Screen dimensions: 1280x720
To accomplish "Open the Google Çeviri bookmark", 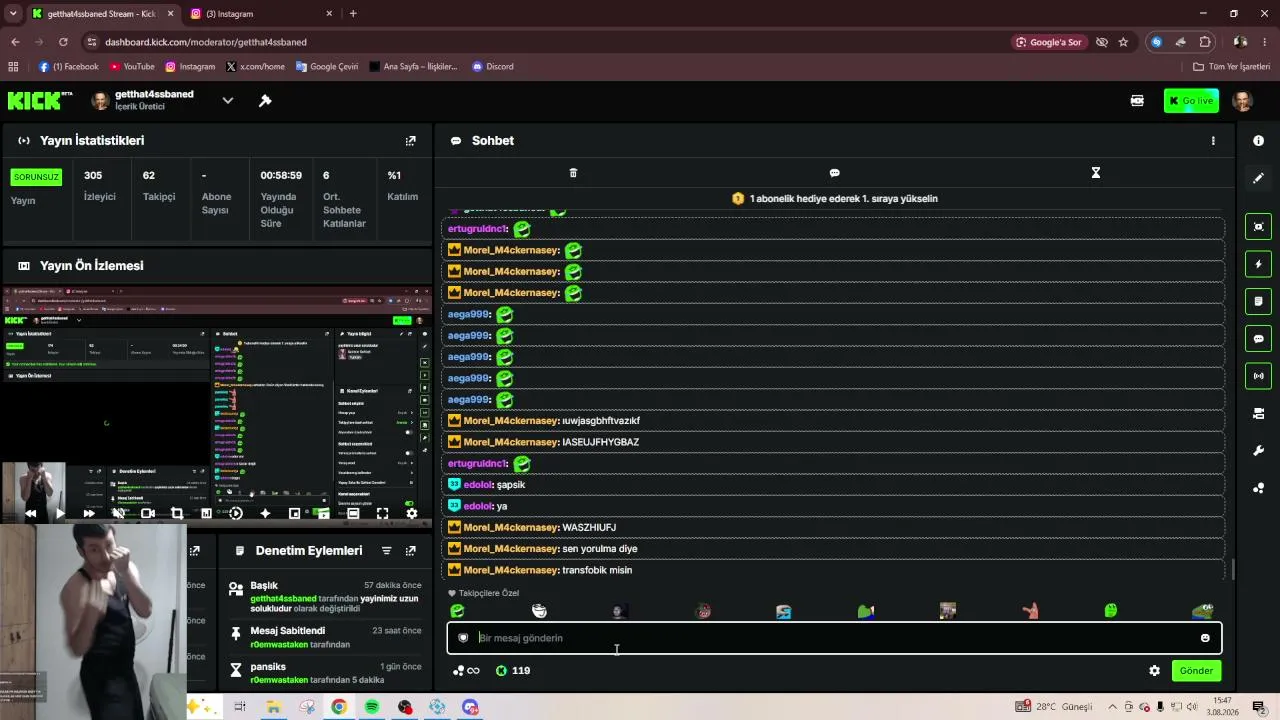I will [x=327, y=67].
